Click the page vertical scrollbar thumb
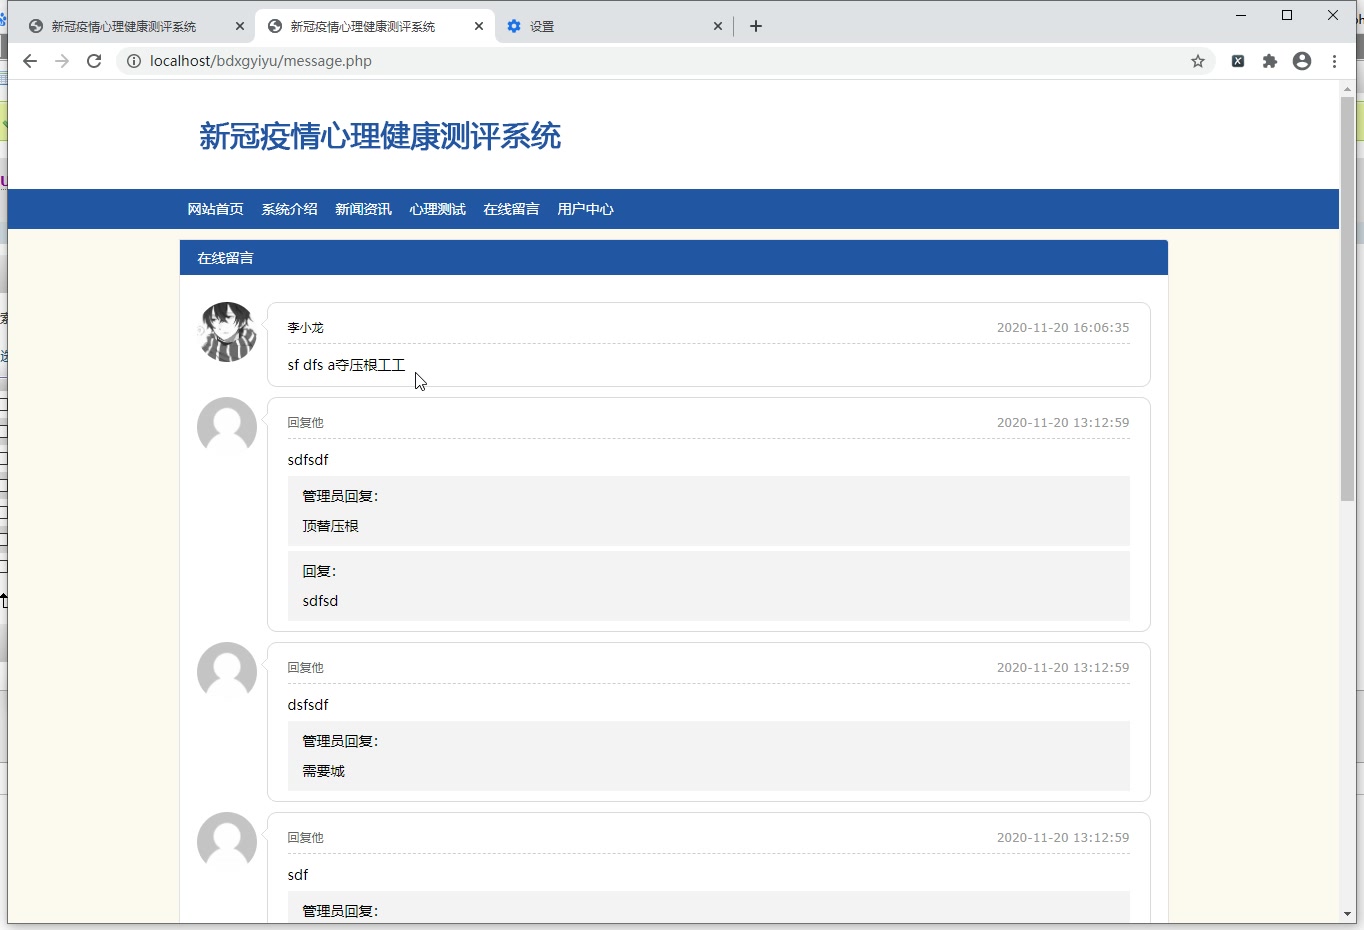Viewport: 1364px width, 930px height. click(1347, 298)
